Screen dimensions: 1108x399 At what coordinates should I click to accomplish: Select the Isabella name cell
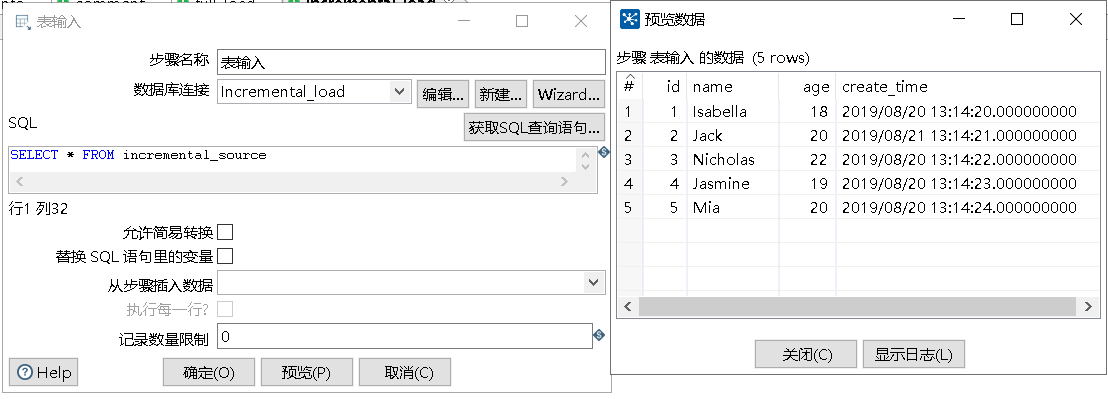733,112
